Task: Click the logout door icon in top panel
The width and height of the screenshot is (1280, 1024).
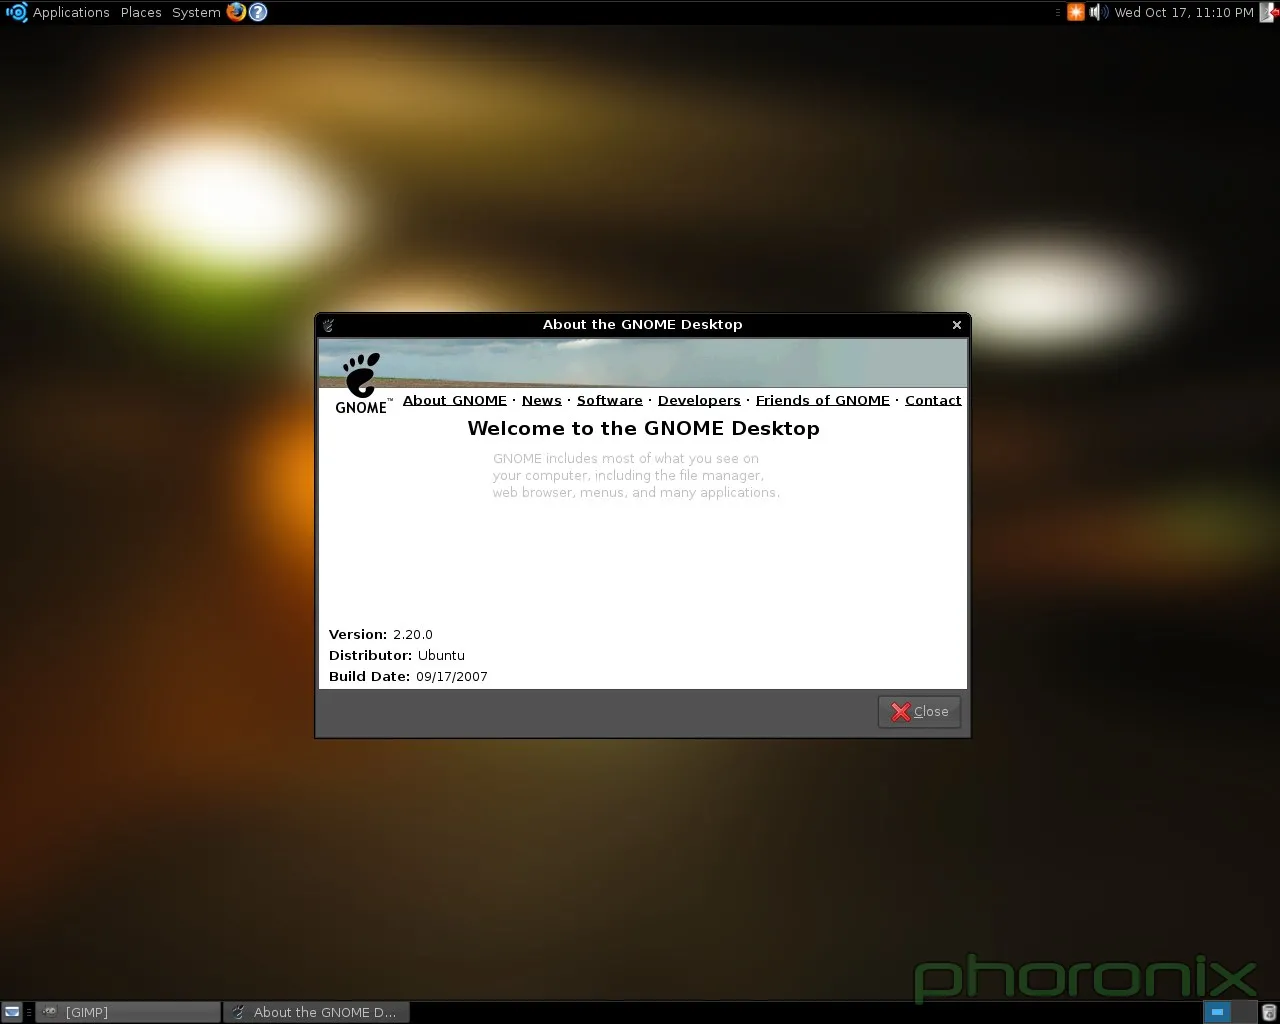Action: coord(1270,12)
